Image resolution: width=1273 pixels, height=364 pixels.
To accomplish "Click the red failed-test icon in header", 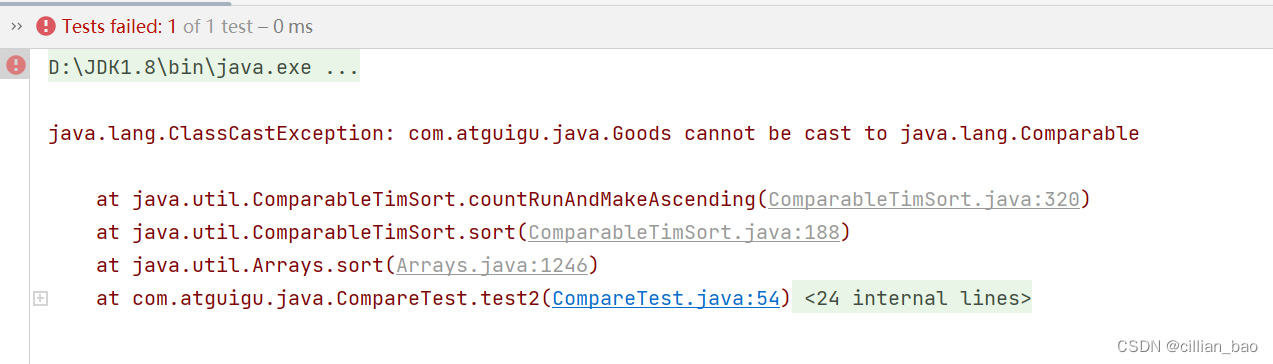I will click(x=46, y=26).
